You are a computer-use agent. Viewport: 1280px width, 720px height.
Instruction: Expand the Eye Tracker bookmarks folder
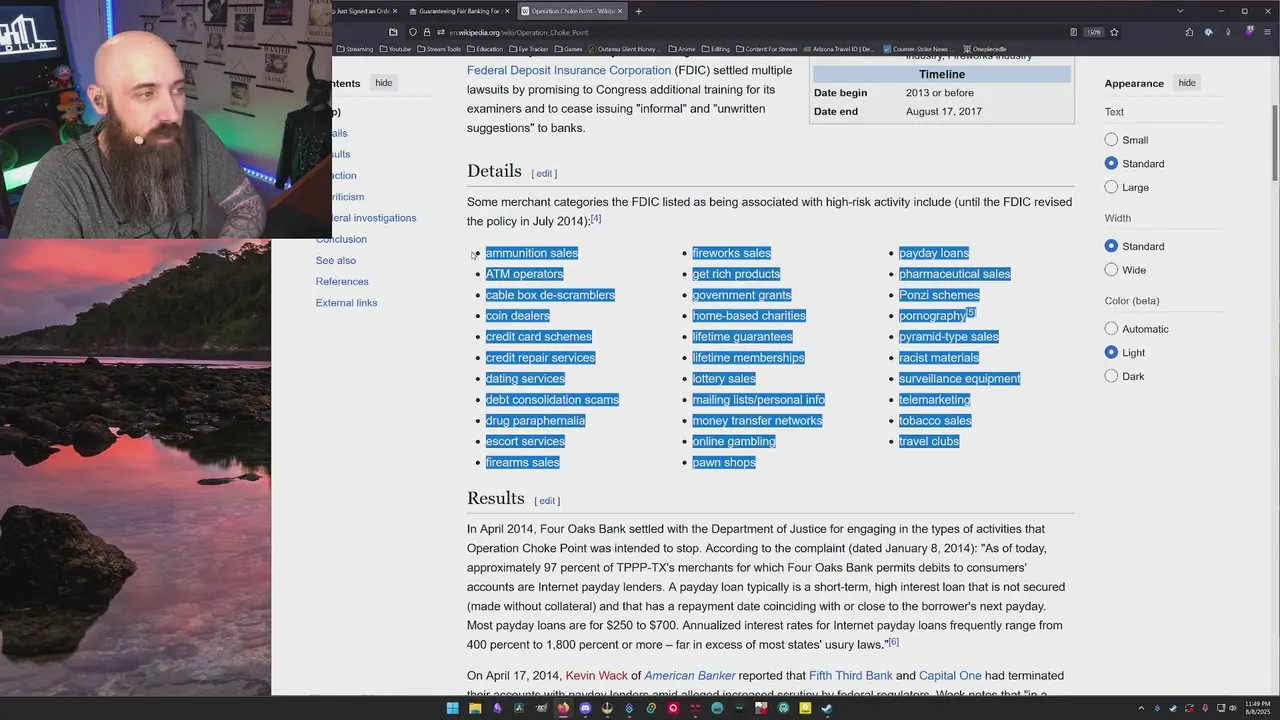pos(529,49)
